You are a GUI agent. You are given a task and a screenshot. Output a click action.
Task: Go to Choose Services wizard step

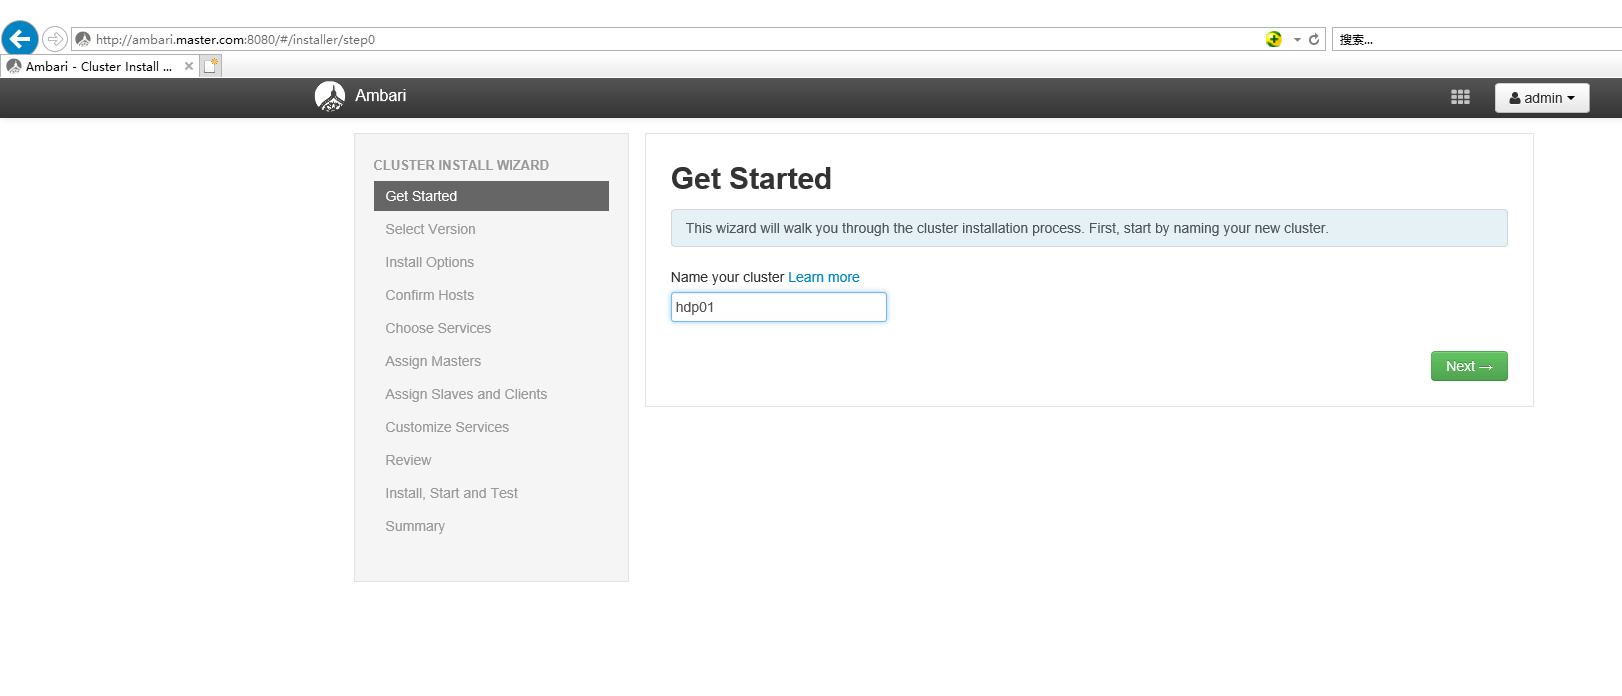(438, 328)
